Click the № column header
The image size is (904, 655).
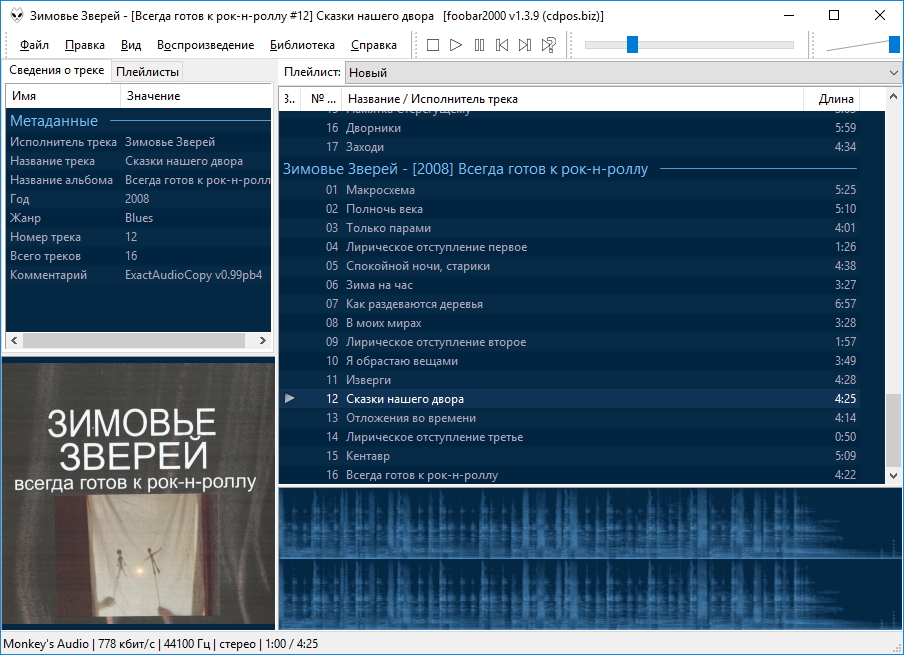(x=321, y=99)
